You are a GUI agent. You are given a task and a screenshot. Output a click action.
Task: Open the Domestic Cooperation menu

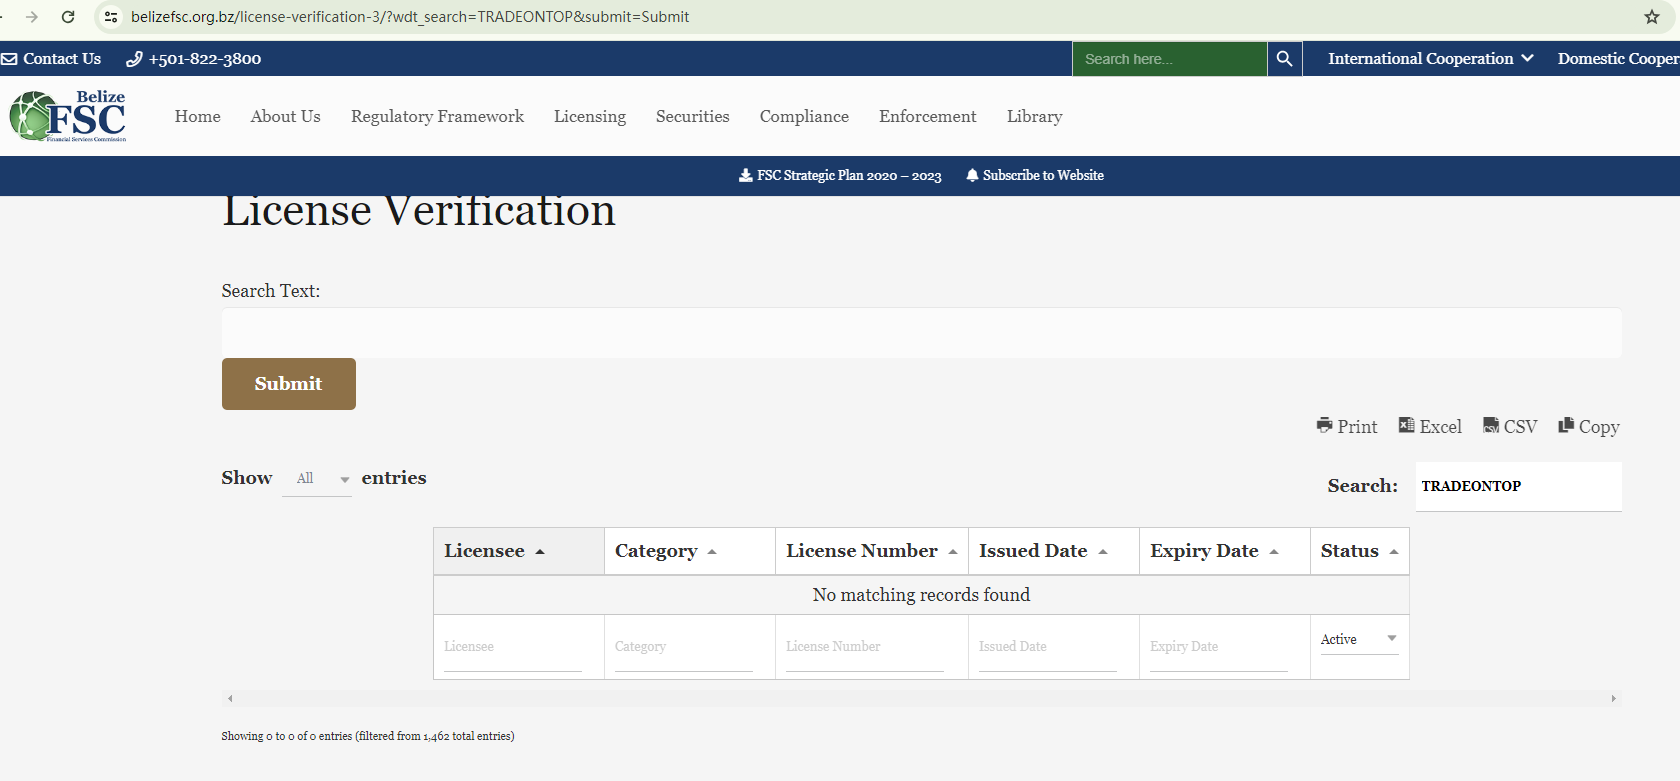pyautogui.click(x=1618, y=59)
